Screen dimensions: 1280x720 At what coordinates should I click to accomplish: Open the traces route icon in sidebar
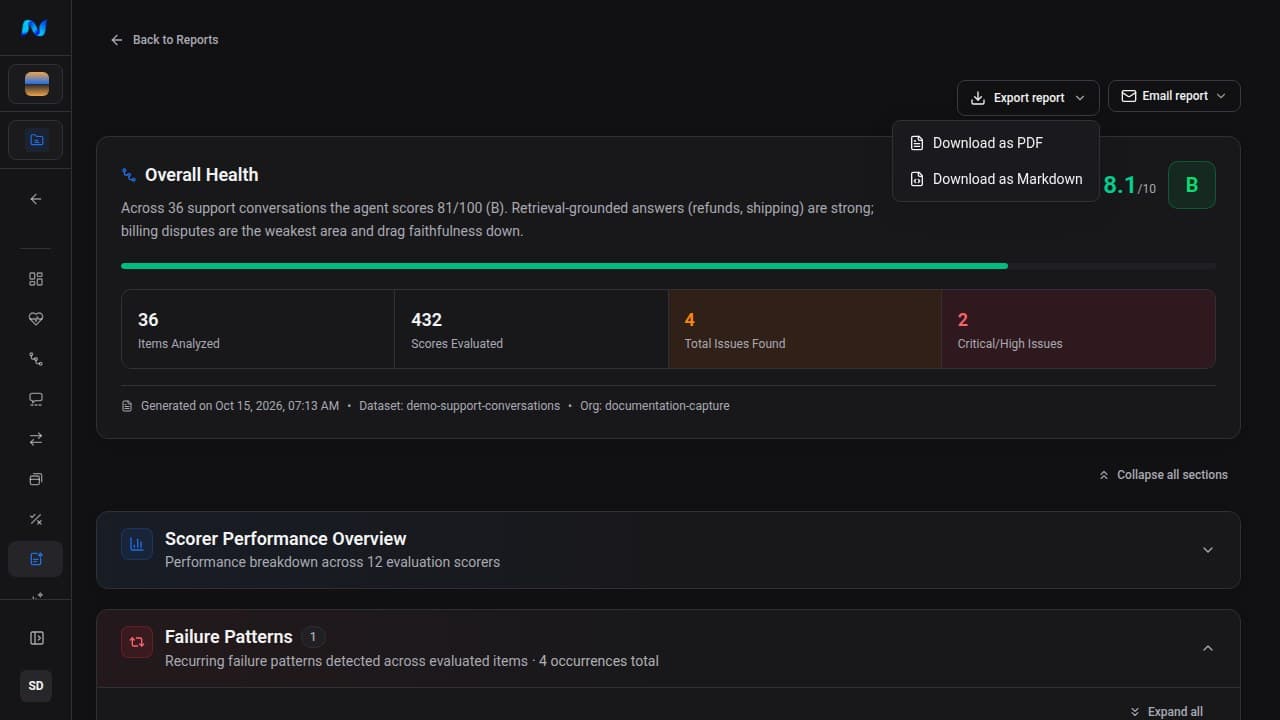point(36,359)
